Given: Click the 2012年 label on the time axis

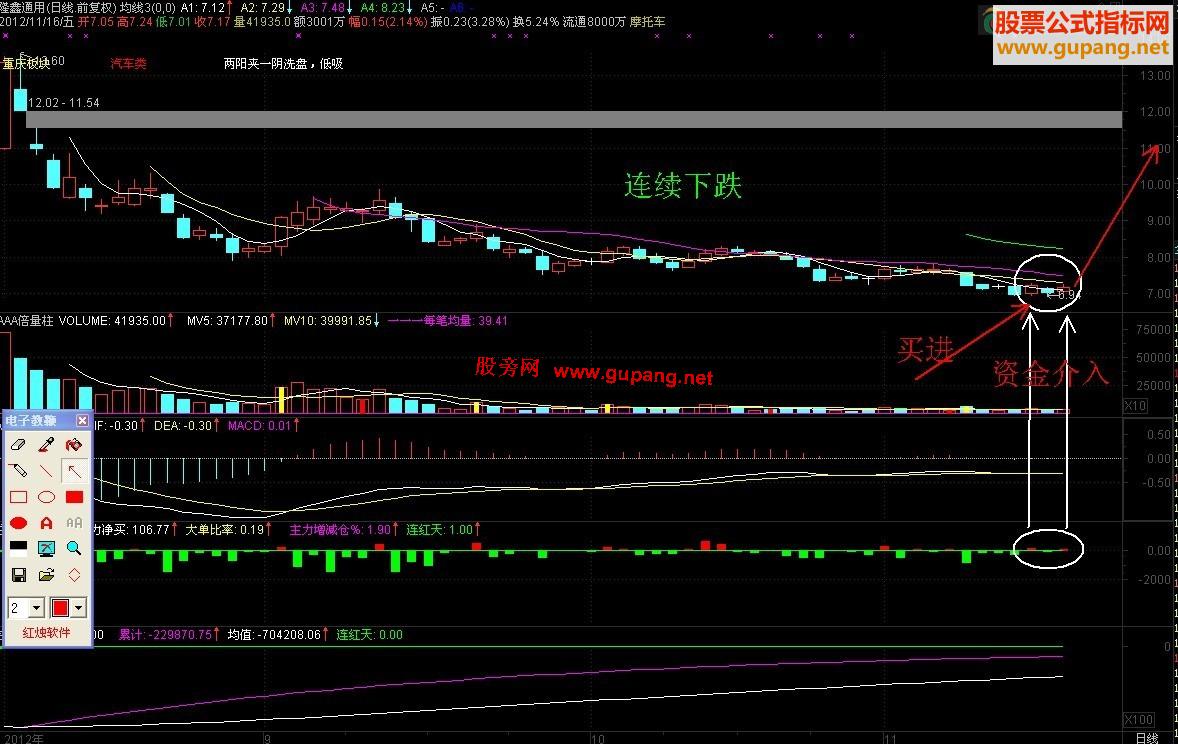Looking at the screenshot, I should pyautogui.click(x=24, y=739).
